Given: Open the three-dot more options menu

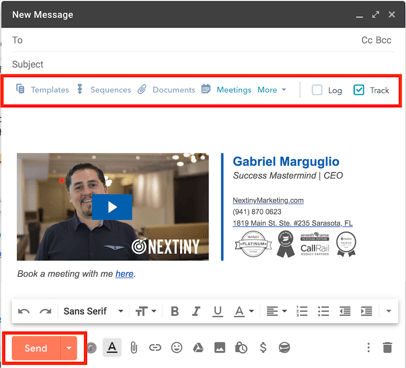Looking at the screenshot, I should (368, 348).
